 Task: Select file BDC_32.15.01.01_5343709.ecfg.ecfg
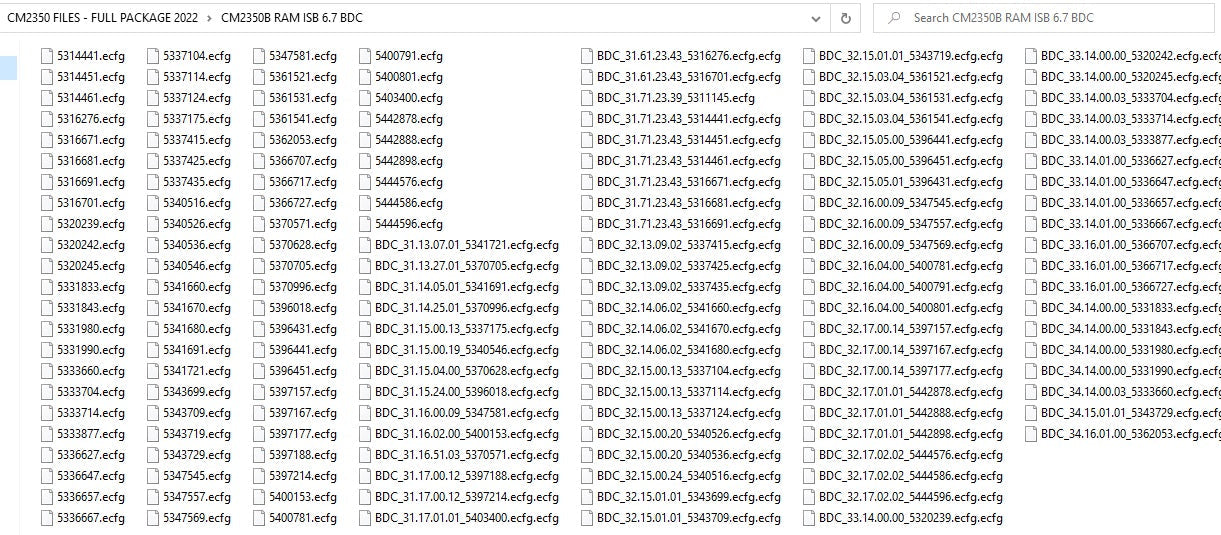tap(688, 518)
